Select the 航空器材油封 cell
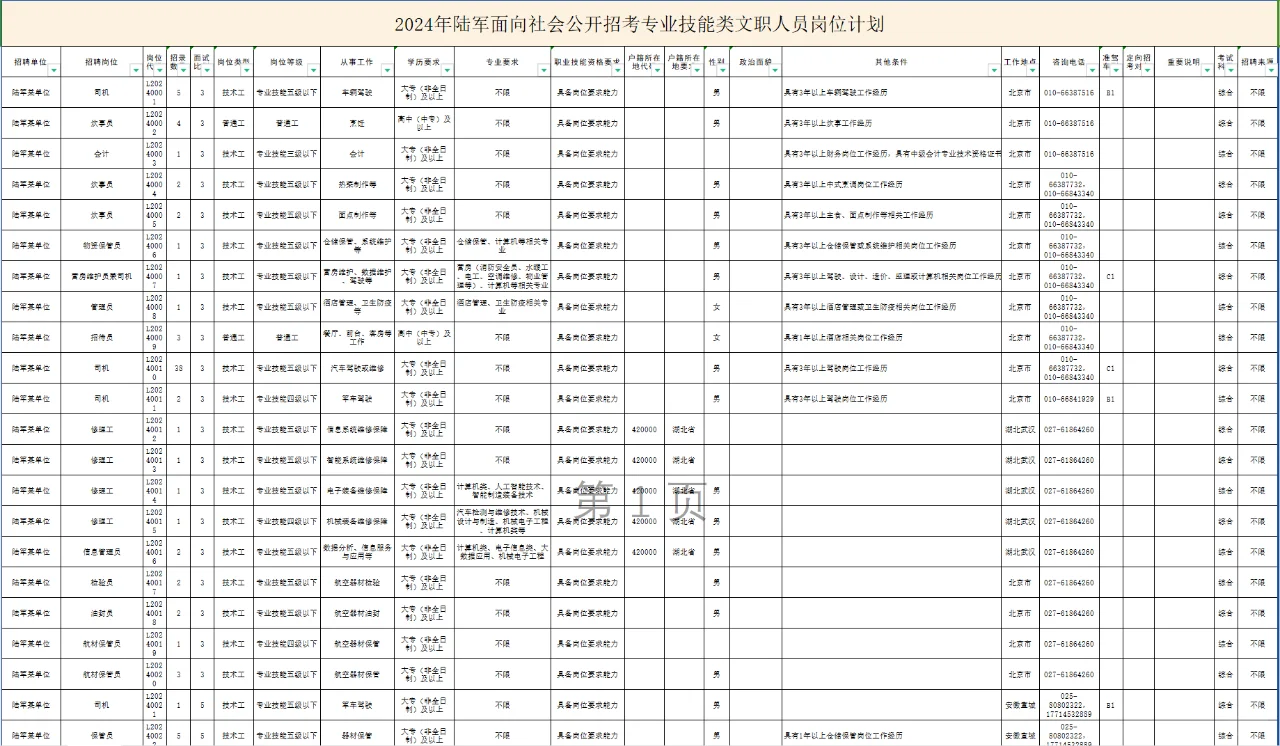This screenshot has height=746, width=1280. [x=357, y=613]
